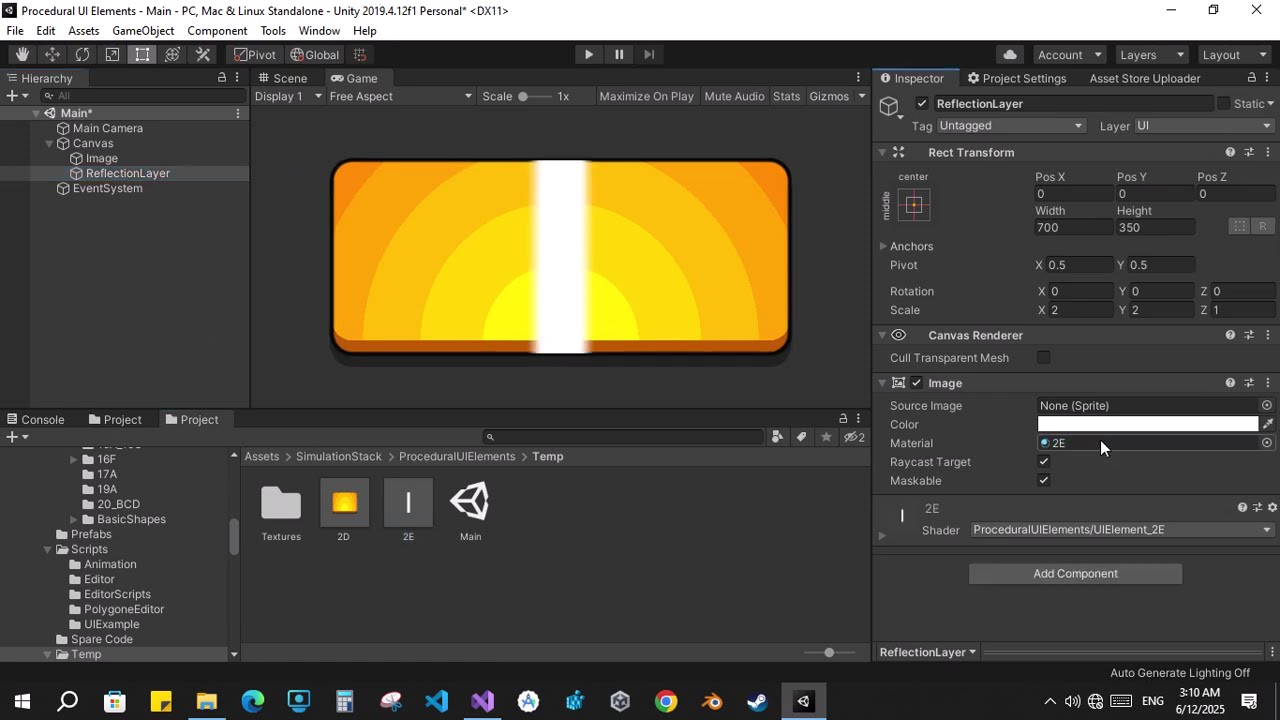1280x720 pixels.
Task: Open the GameObject menu
Action: tap(143, 31)
